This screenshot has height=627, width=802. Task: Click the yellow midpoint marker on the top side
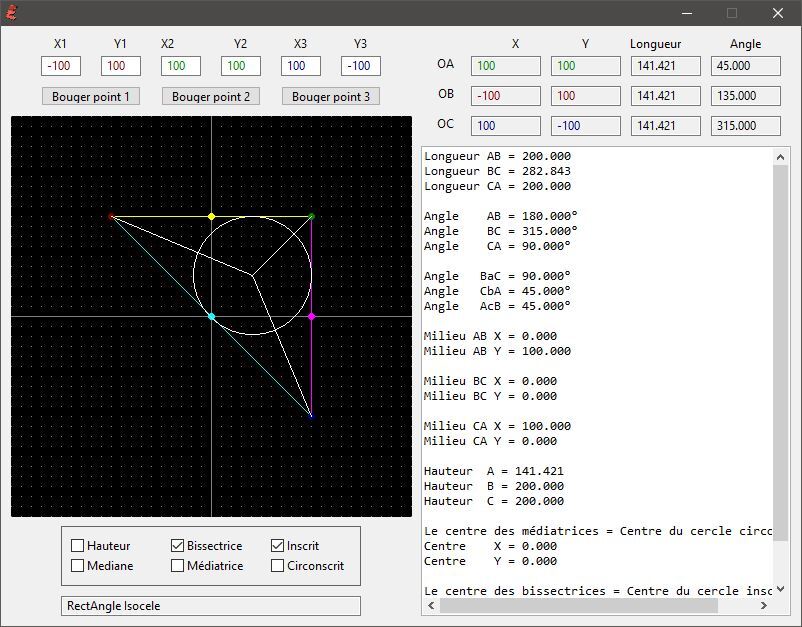(x=211, y=216)
